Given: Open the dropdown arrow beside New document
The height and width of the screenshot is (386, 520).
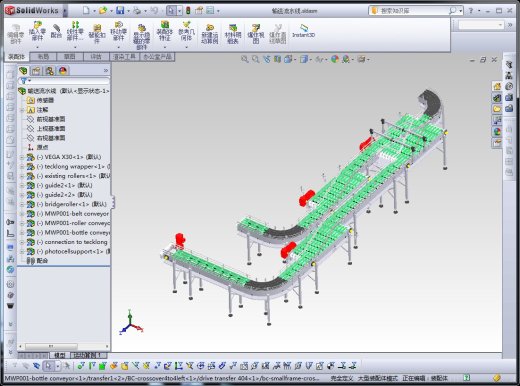Looking at the screenshot, I should 94,11.
